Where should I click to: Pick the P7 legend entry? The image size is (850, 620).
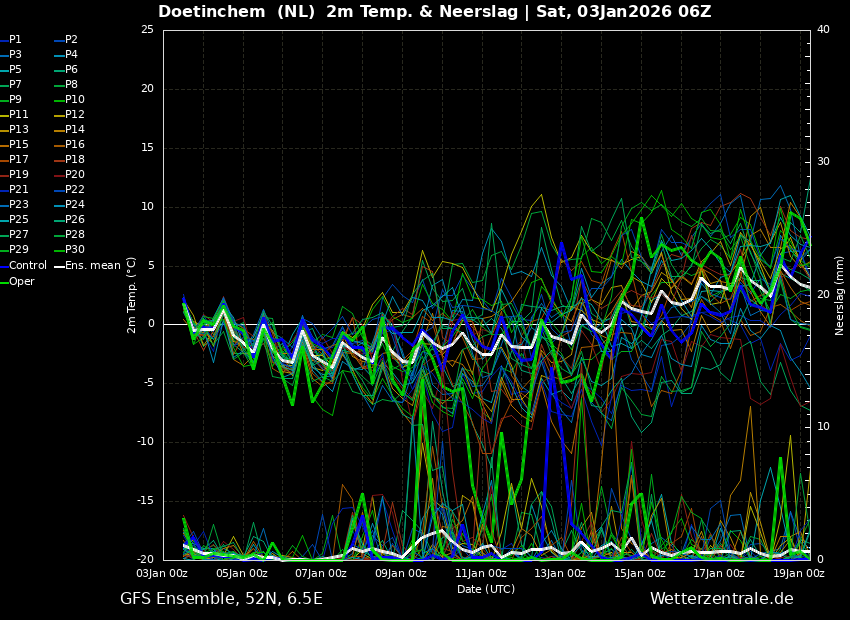click(x=11, y=85)
